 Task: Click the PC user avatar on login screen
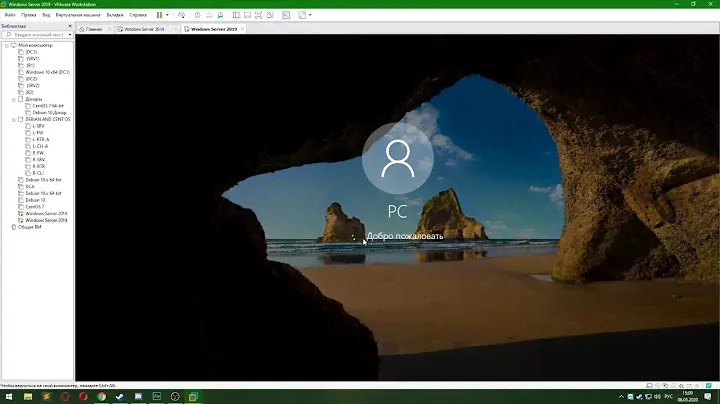pyautogui.click(x=397, y=159)
